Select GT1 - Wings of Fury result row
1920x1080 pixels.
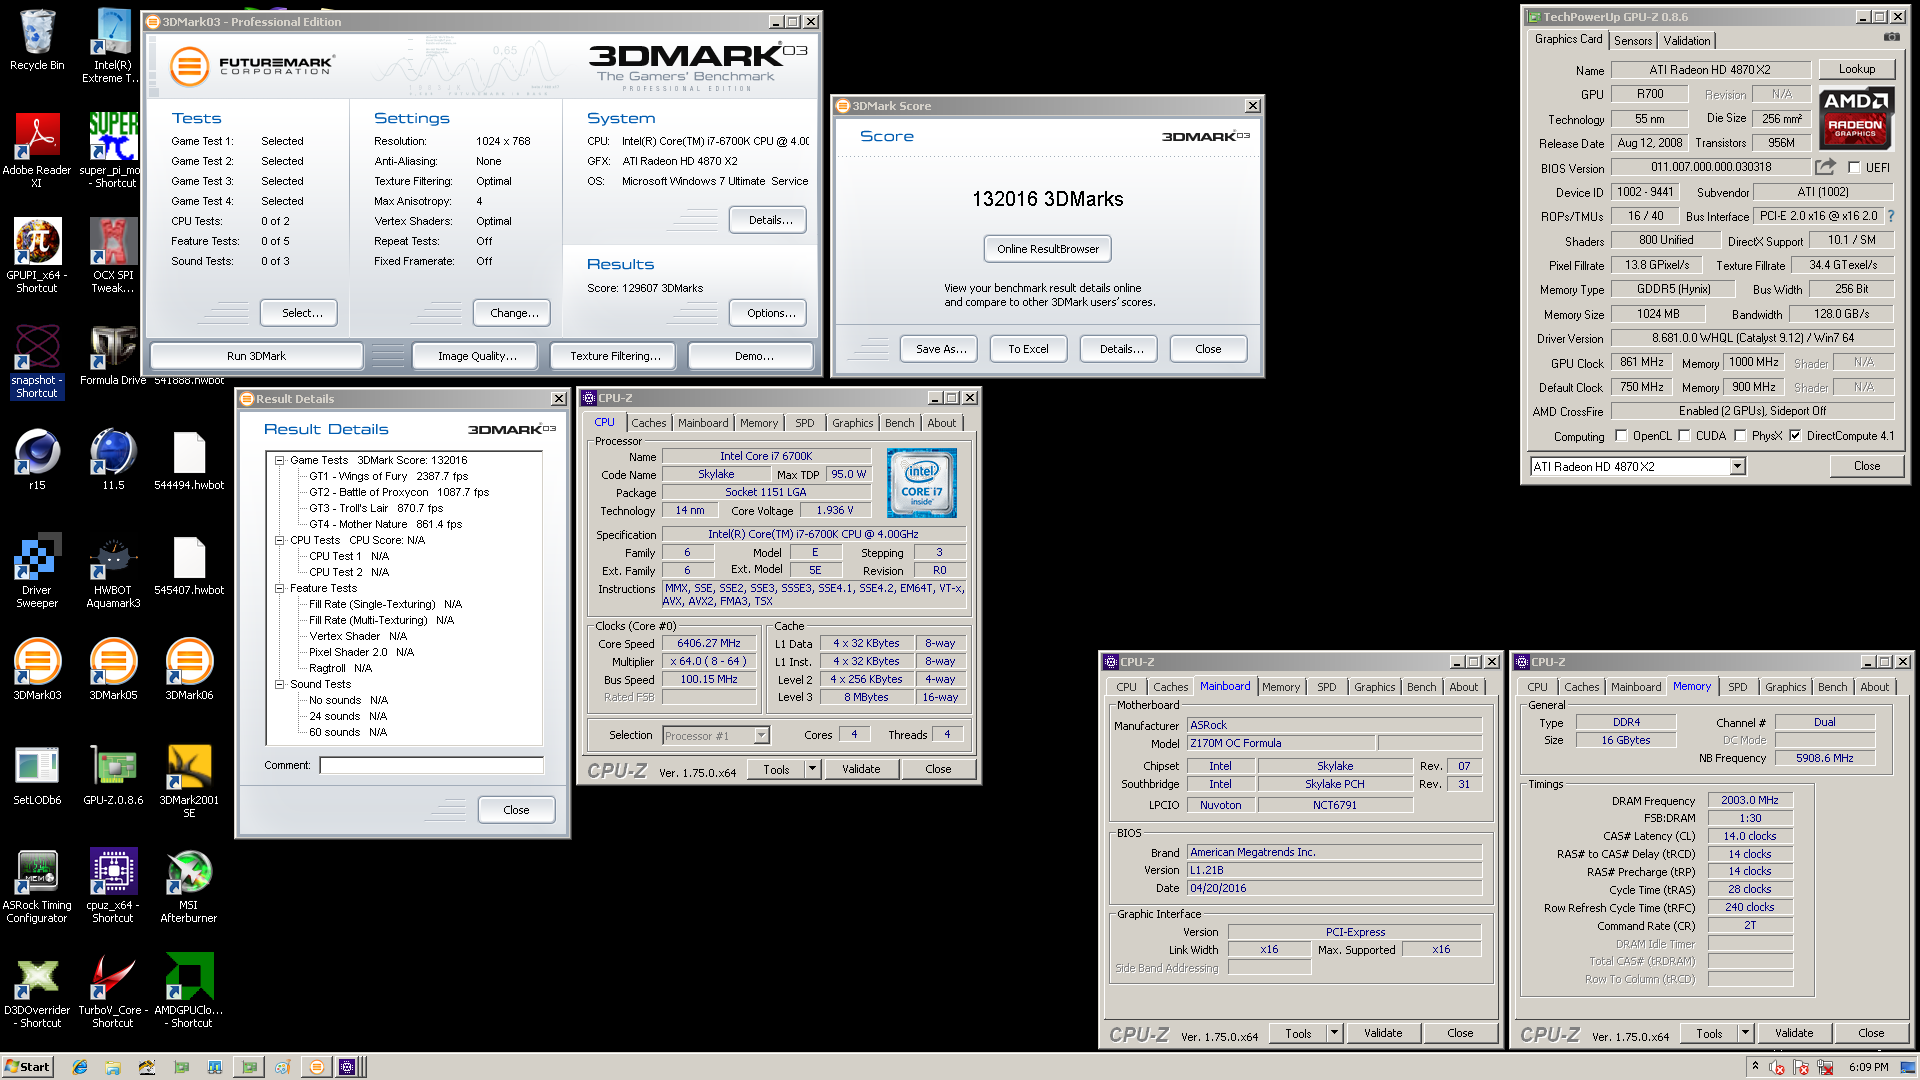pyautogui.click(x=388, y=476)
